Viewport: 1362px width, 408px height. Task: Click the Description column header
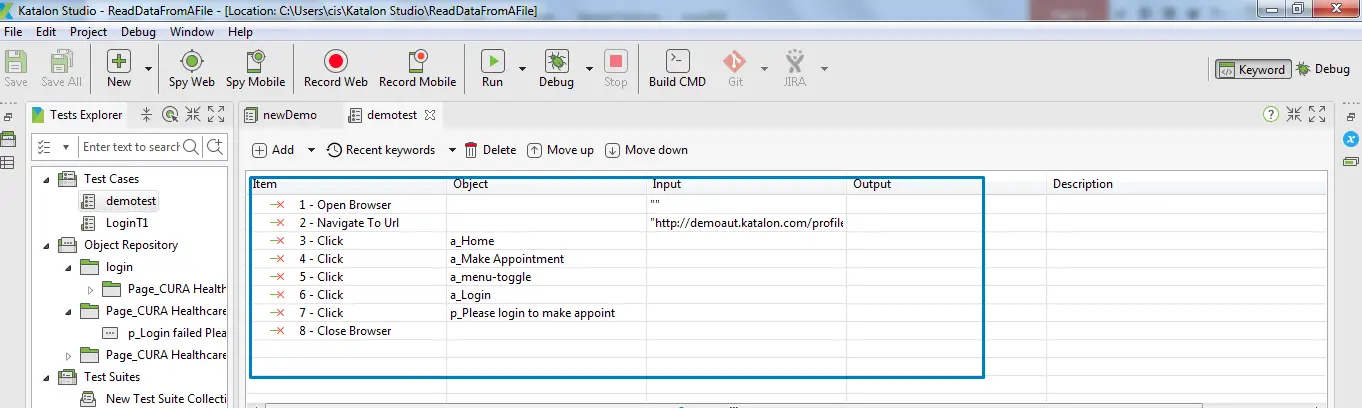[x=1083, y=184]
